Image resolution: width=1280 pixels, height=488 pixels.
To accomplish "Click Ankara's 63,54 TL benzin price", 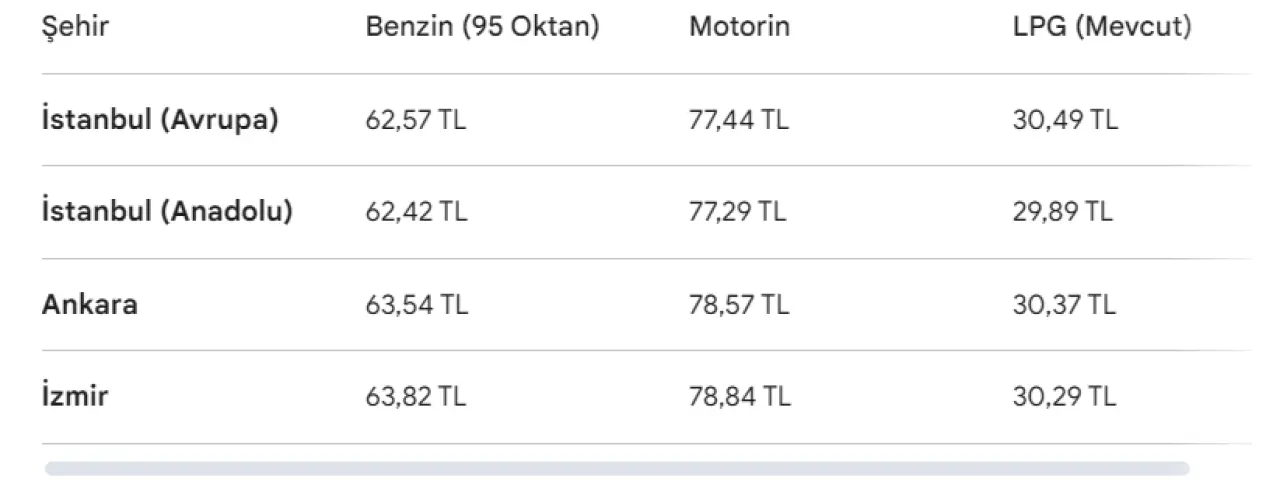I will [416, 304].
